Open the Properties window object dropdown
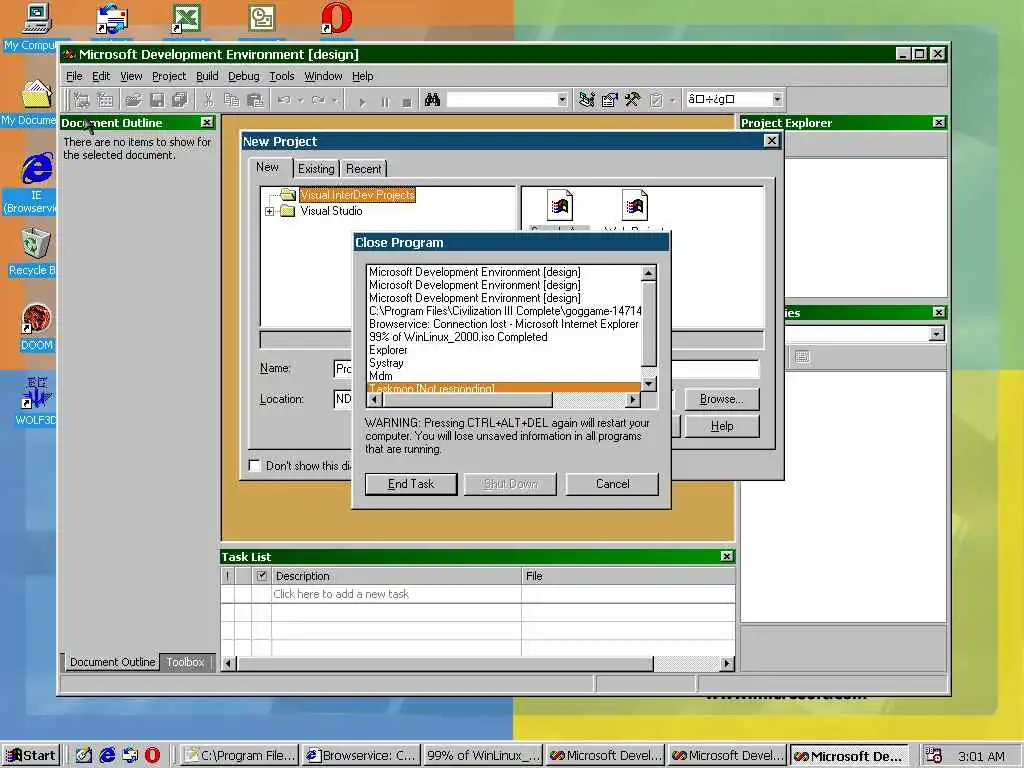 coord(937,334)
